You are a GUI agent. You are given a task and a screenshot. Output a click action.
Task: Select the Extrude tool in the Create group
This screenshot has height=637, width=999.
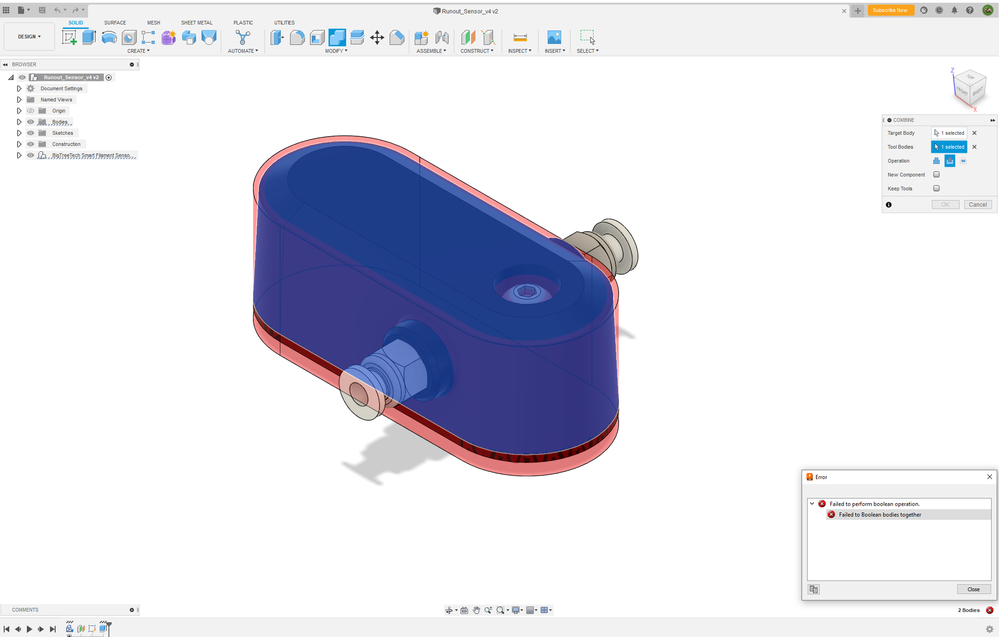(89, 38)
